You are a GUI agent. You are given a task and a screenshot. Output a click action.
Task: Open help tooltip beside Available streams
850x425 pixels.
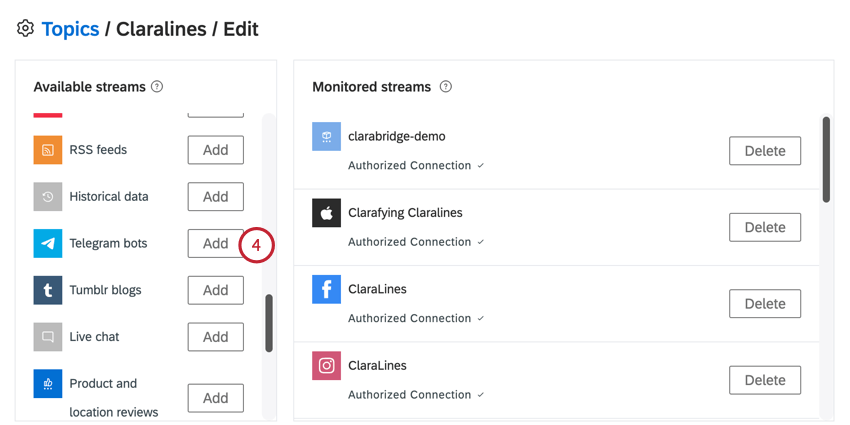(157, 87)
